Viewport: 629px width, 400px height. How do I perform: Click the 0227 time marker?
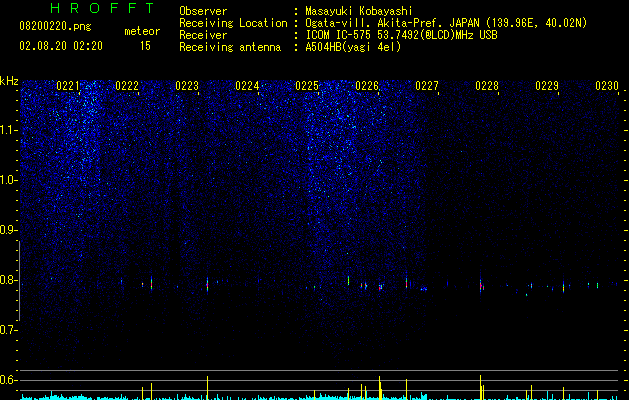pos(427,86)
